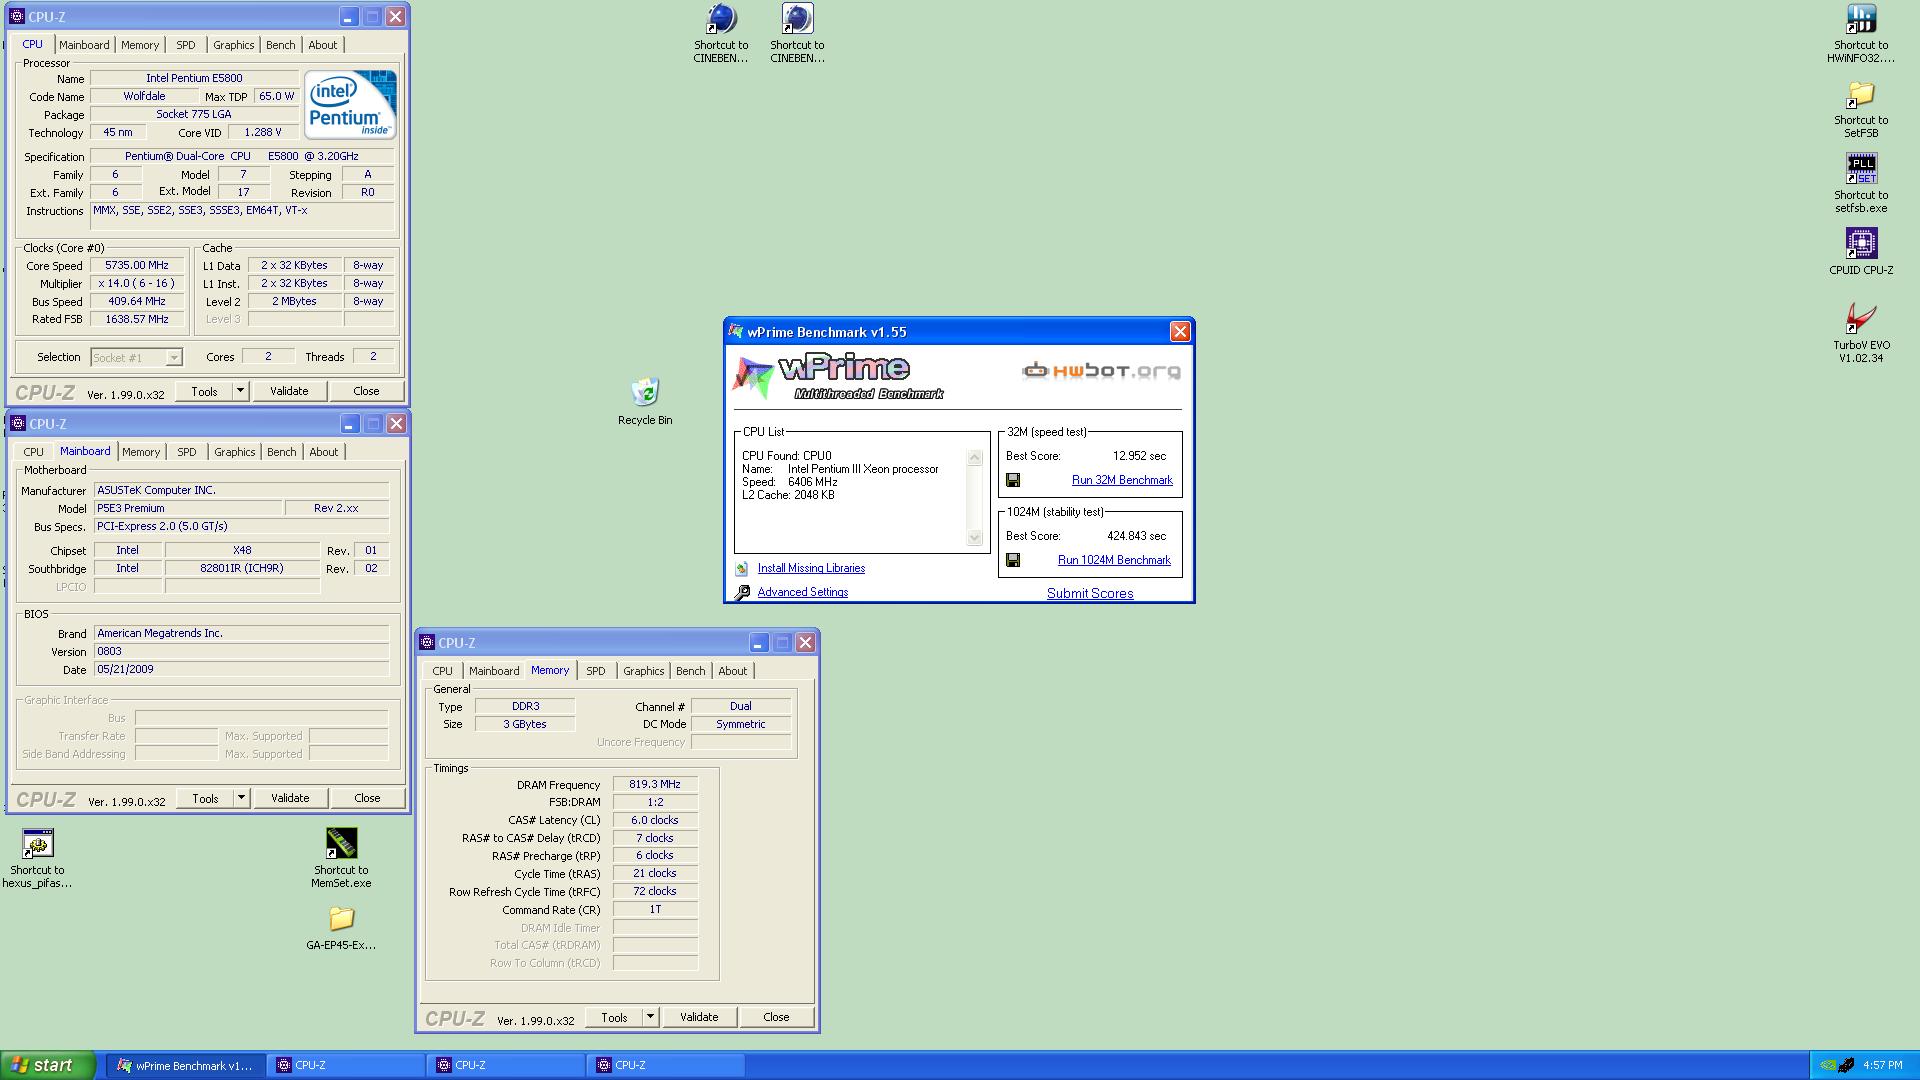Open Install Missing Libraries link
The image size is (1920, 1080).
tap(811, 568)
